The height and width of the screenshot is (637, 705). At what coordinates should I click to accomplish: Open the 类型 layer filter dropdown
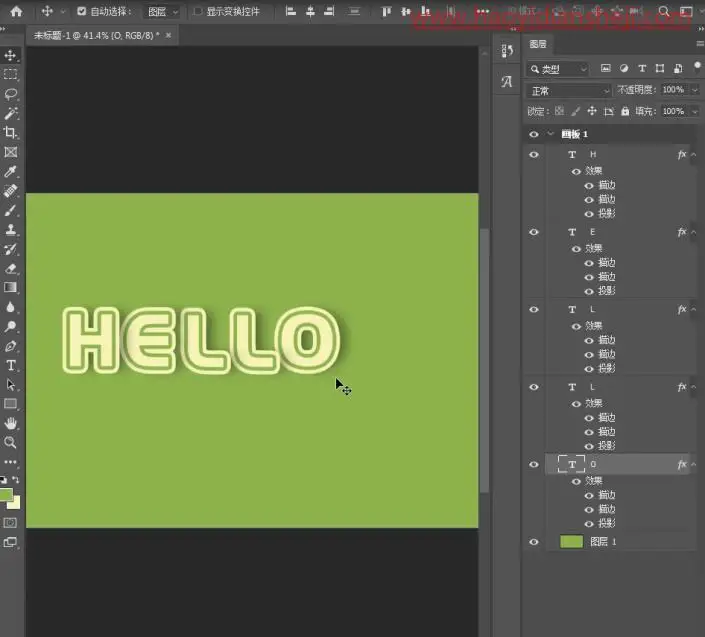[558, 69]
